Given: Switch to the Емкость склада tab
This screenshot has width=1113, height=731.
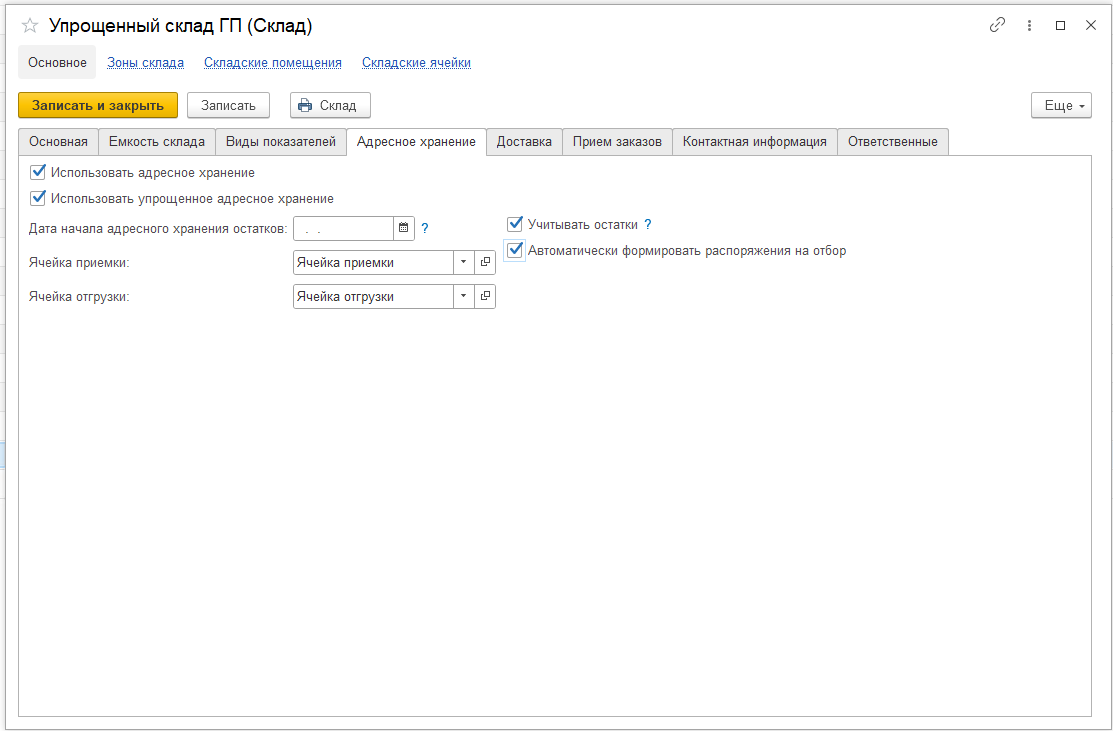Looking at the screenshot, I should (157, 142).
